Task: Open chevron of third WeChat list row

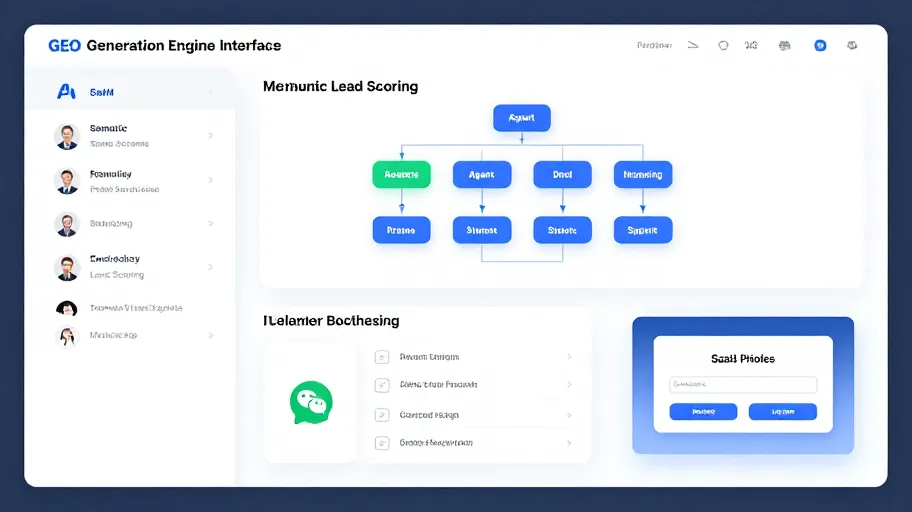Action: [x=569, y=415]
